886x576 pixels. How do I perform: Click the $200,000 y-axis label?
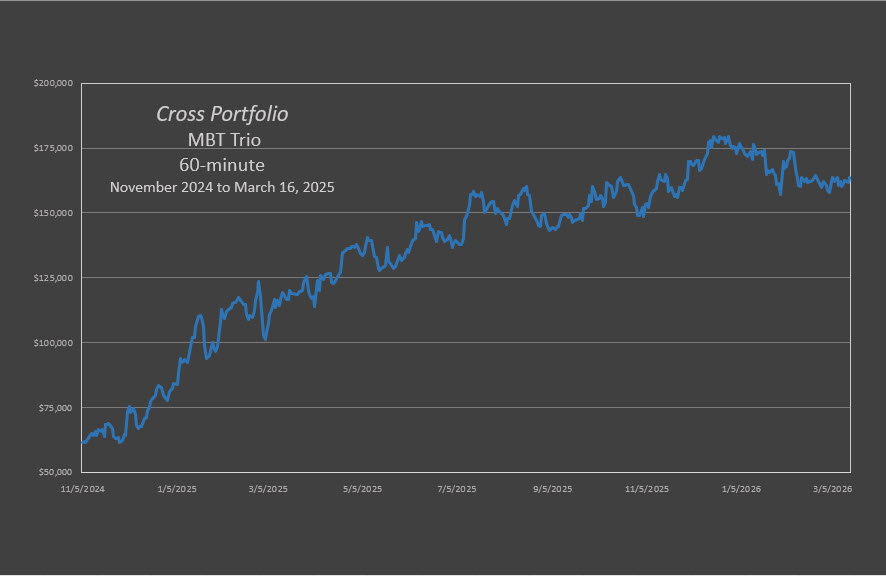pyautogui.click(x=54, y=83)
